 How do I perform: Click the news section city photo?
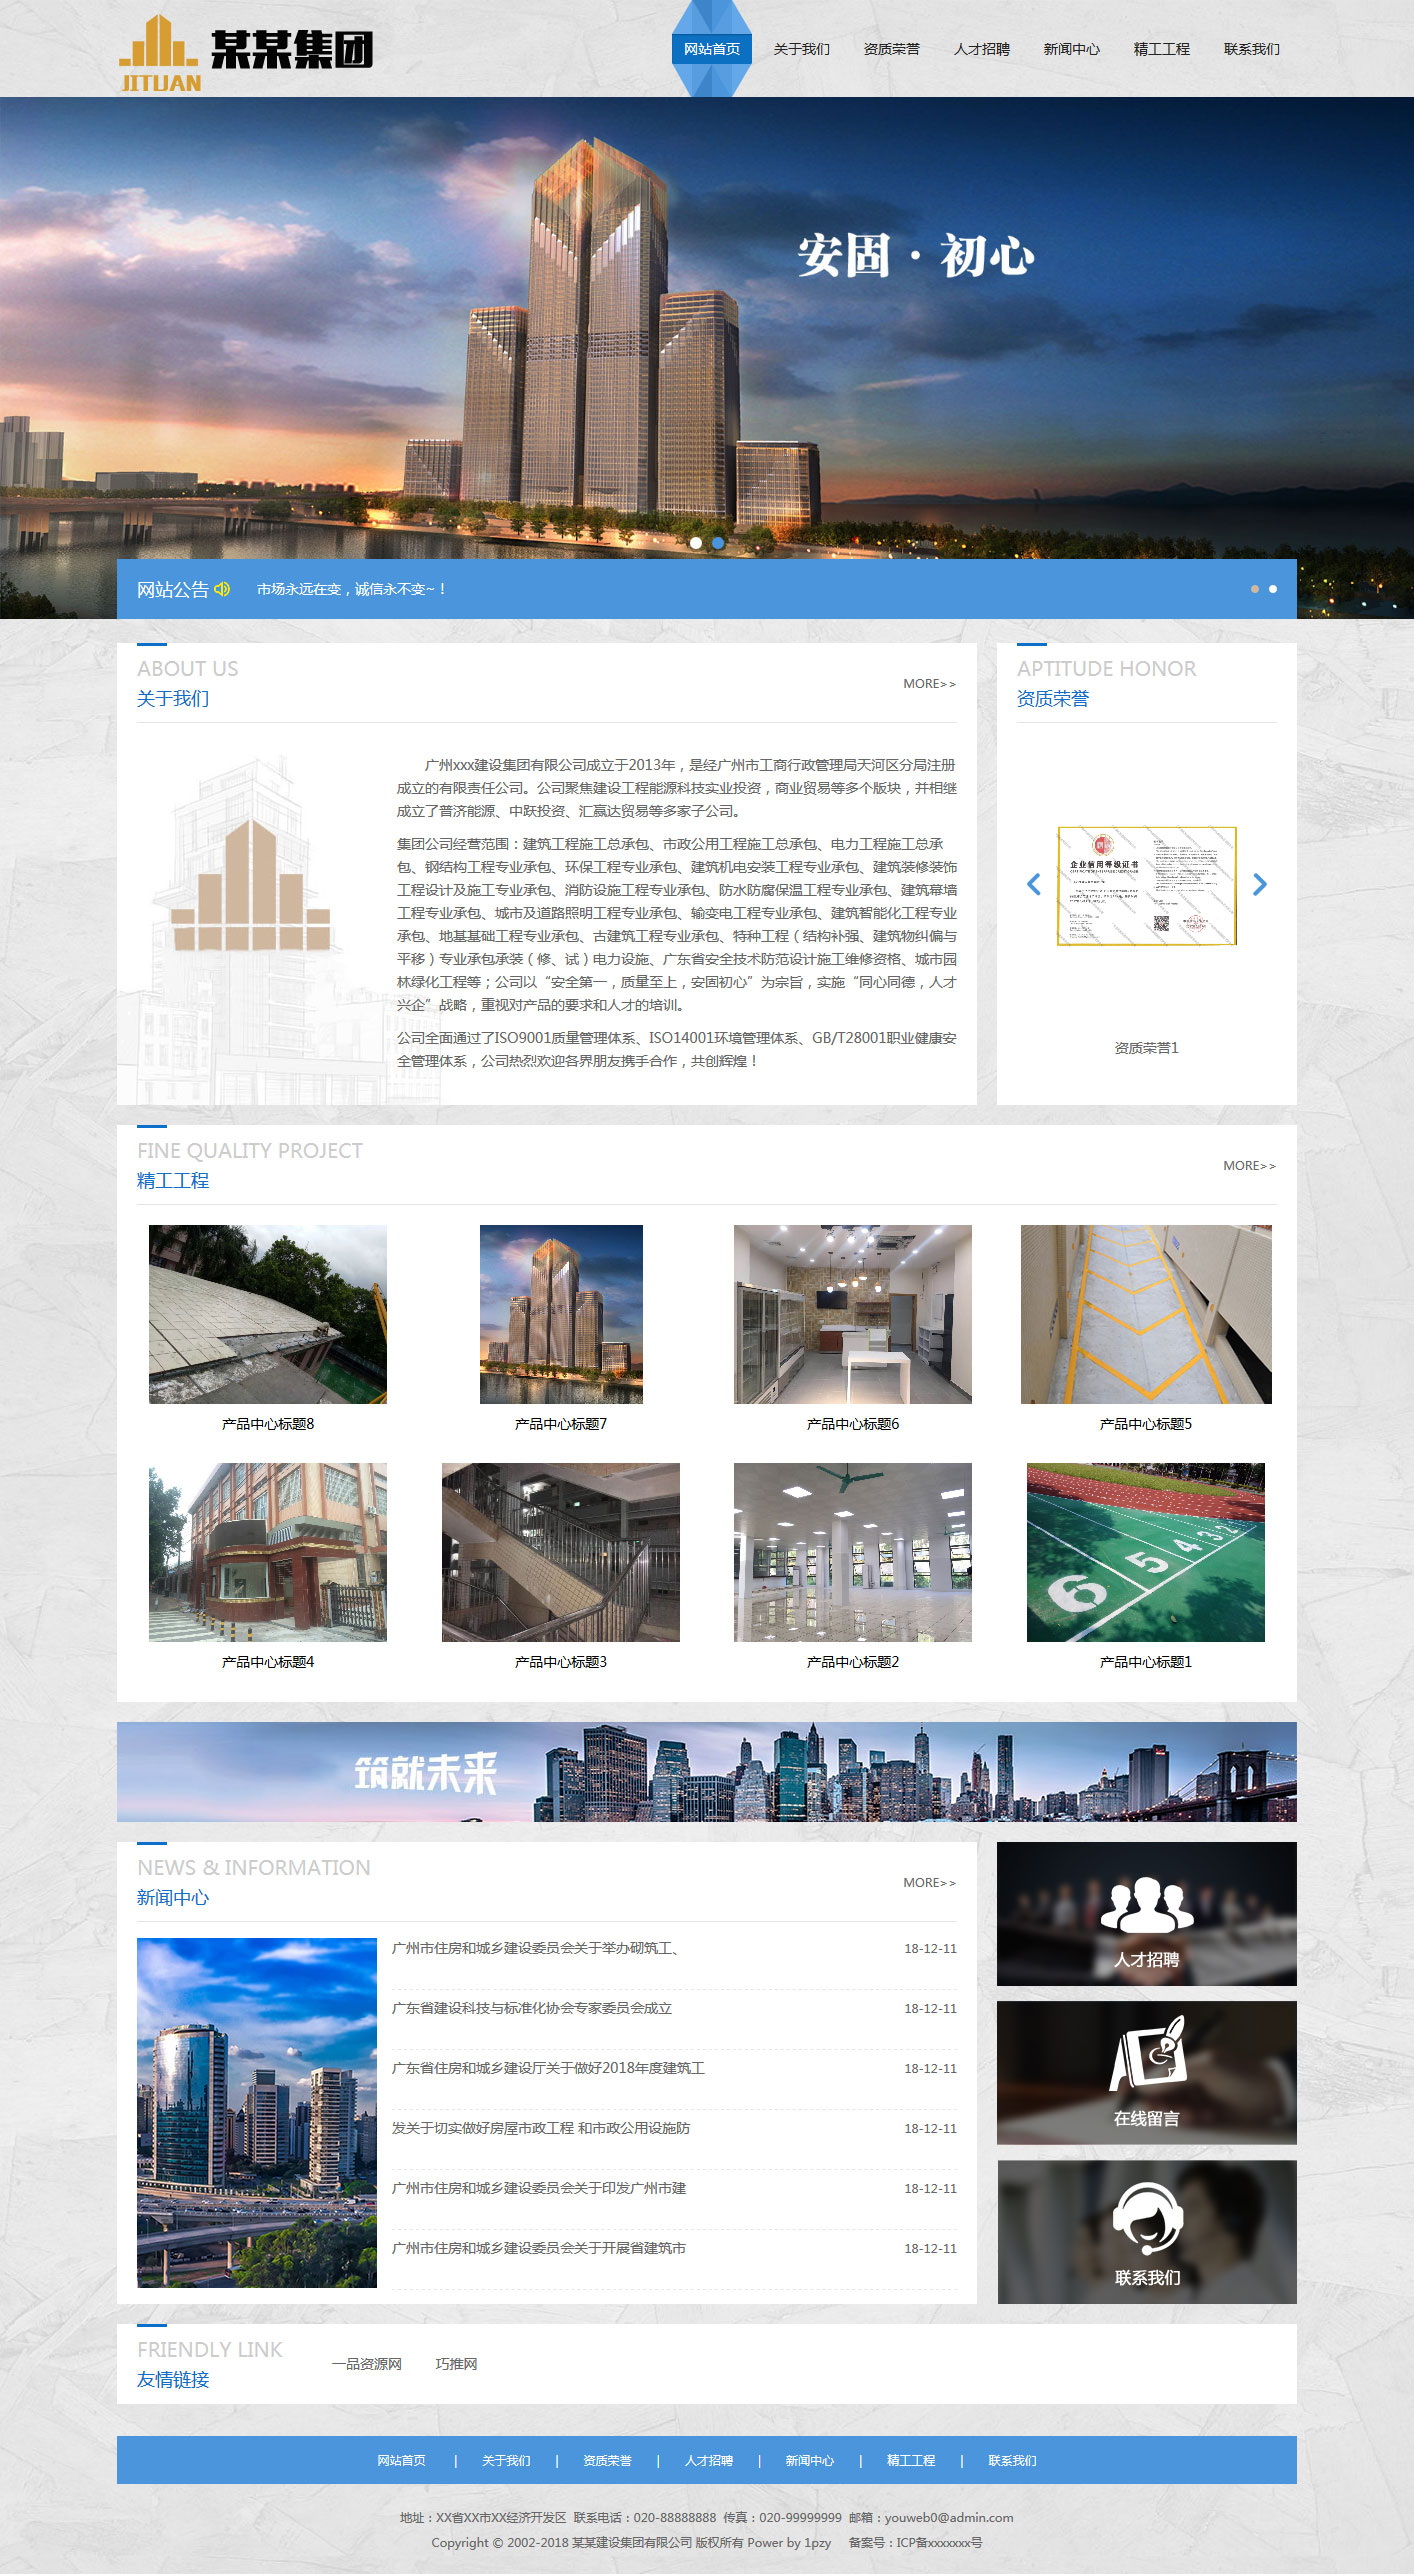[257, 2113]
